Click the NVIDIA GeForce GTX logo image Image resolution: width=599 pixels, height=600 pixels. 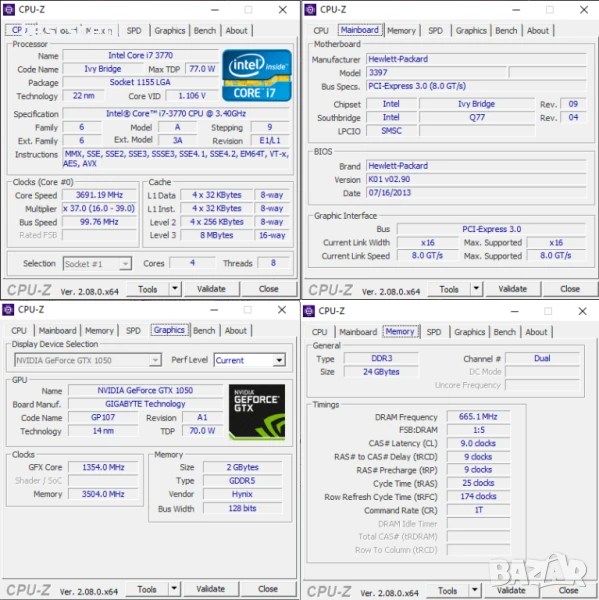pyautogui.click(x=257, y=412)
